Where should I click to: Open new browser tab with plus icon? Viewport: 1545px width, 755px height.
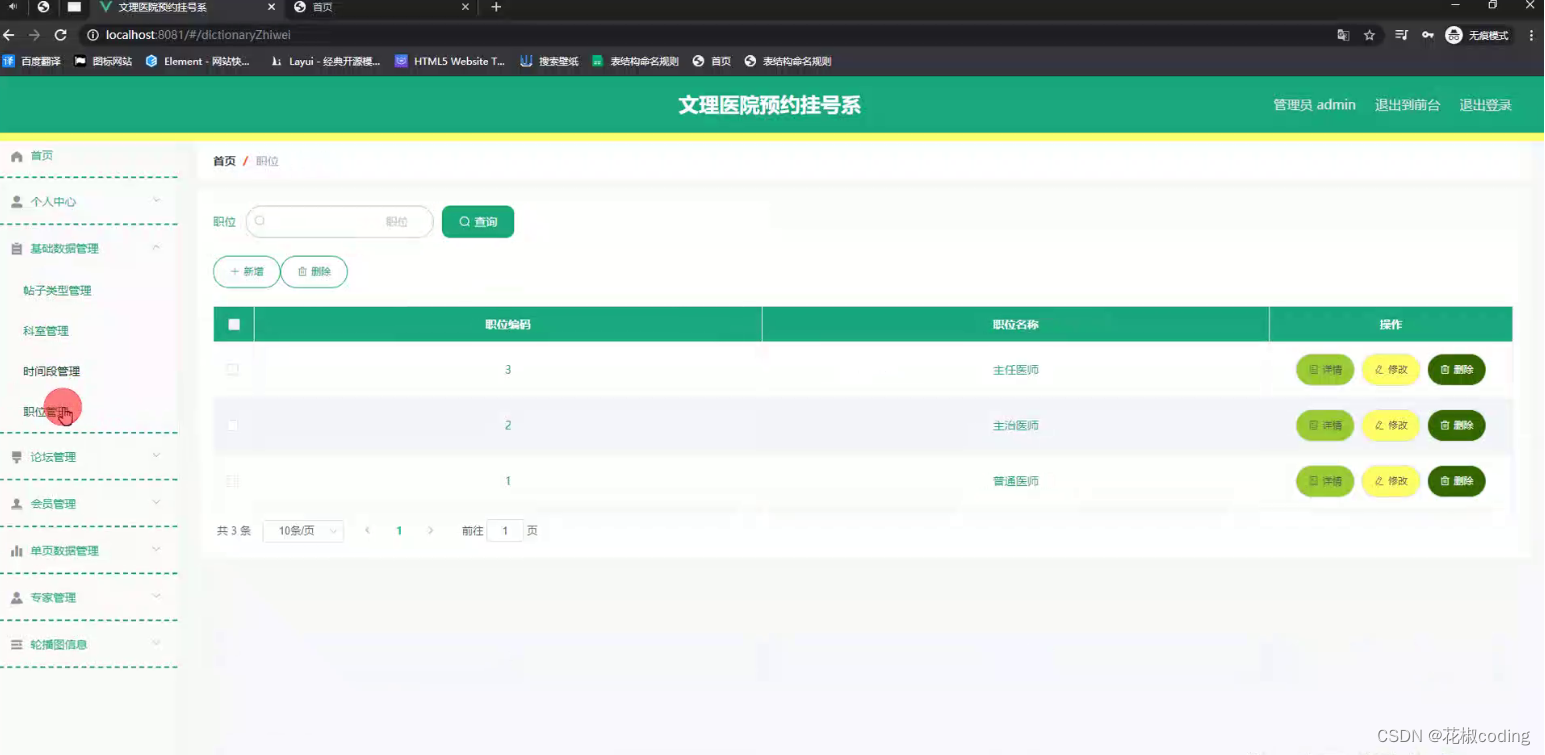(496, 7)
